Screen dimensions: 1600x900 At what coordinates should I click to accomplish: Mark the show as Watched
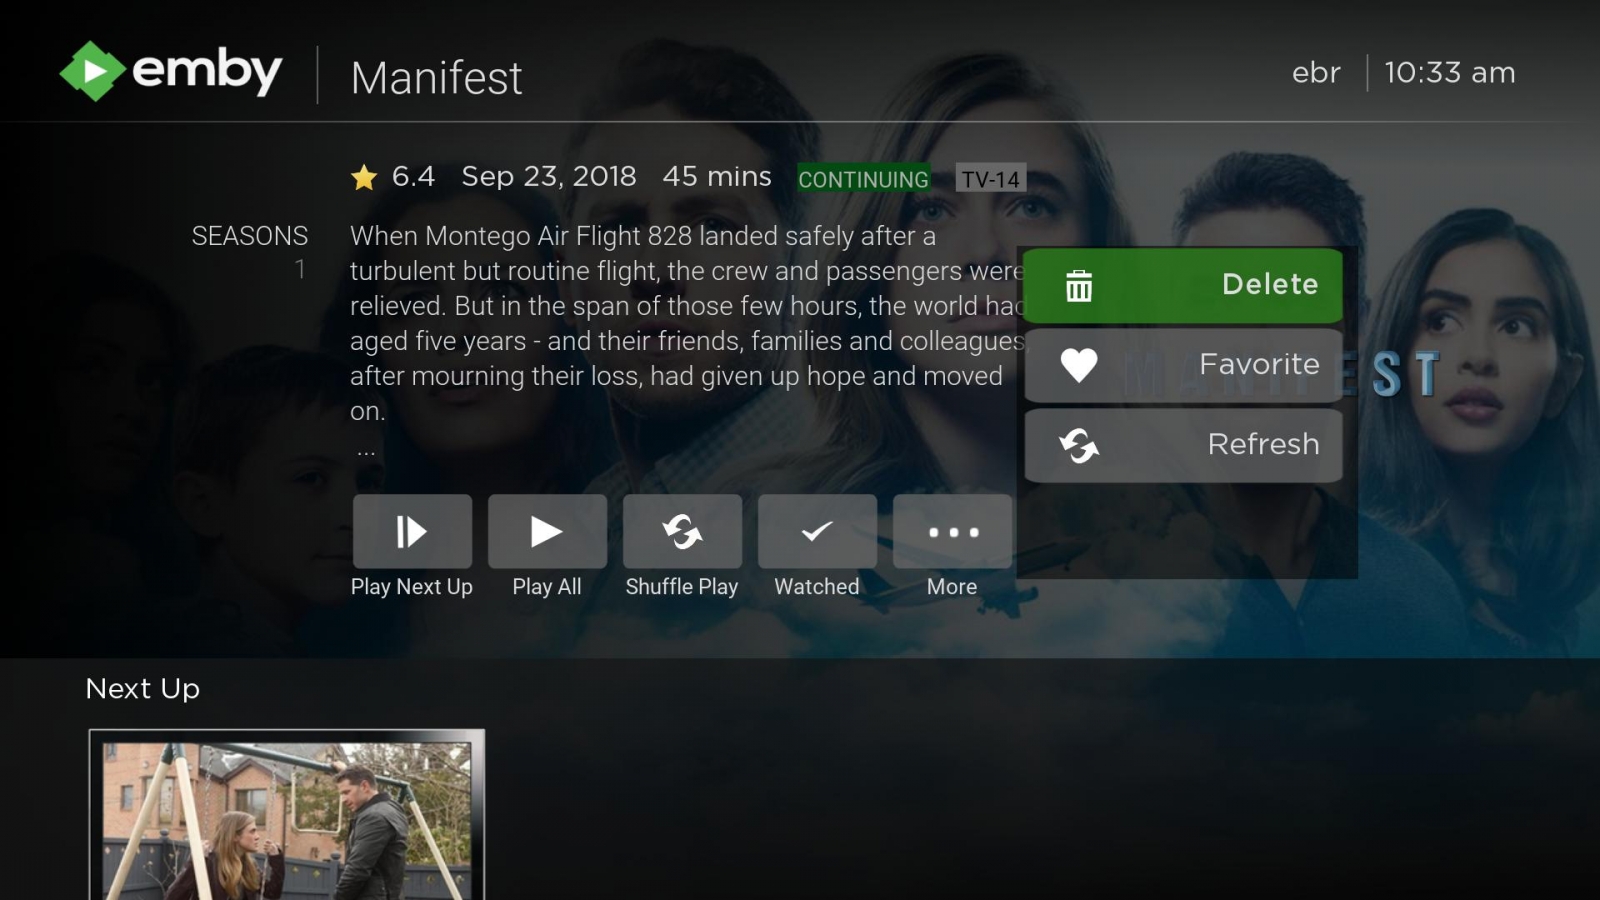click(817, 531)
